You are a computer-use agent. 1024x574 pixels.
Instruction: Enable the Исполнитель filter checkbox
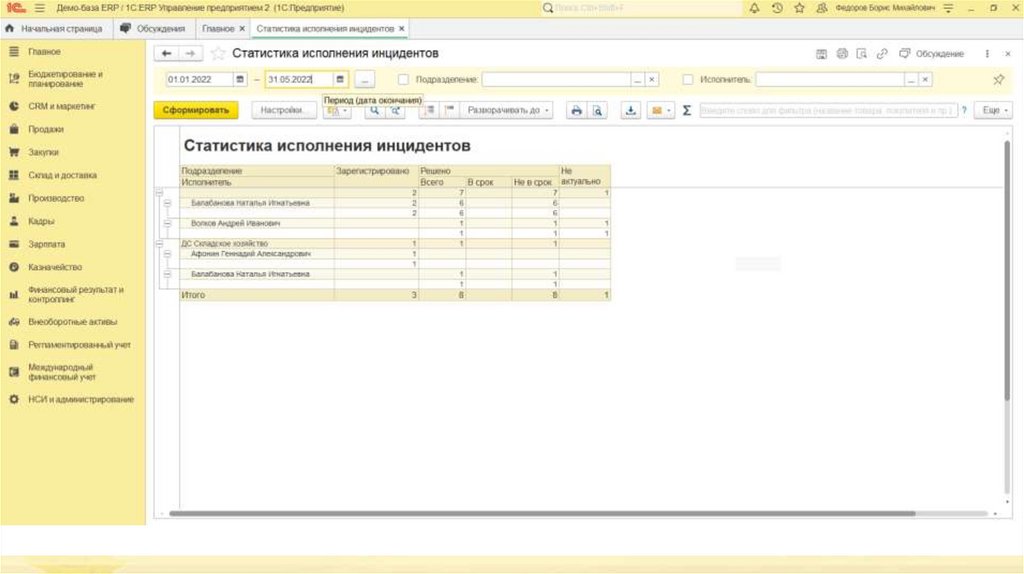coord(688,79)
